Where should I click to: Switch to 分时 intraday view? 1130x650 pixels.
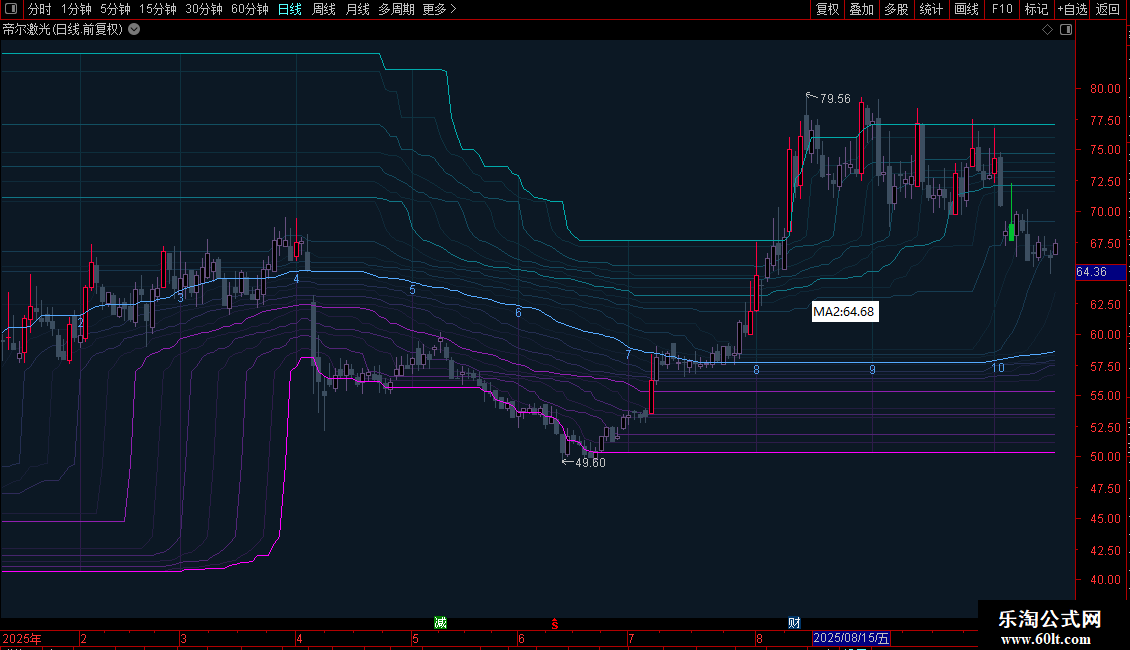(x=40, y=9)
